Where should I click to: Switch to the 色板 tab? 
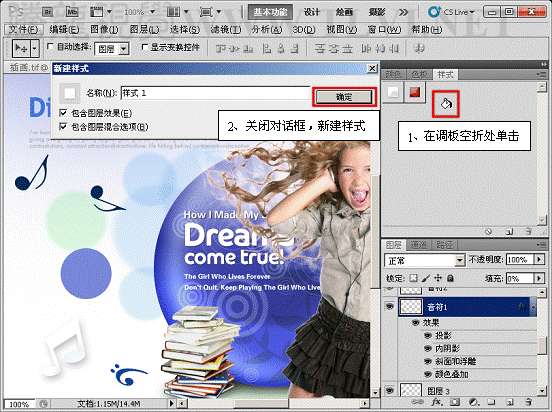419,74
